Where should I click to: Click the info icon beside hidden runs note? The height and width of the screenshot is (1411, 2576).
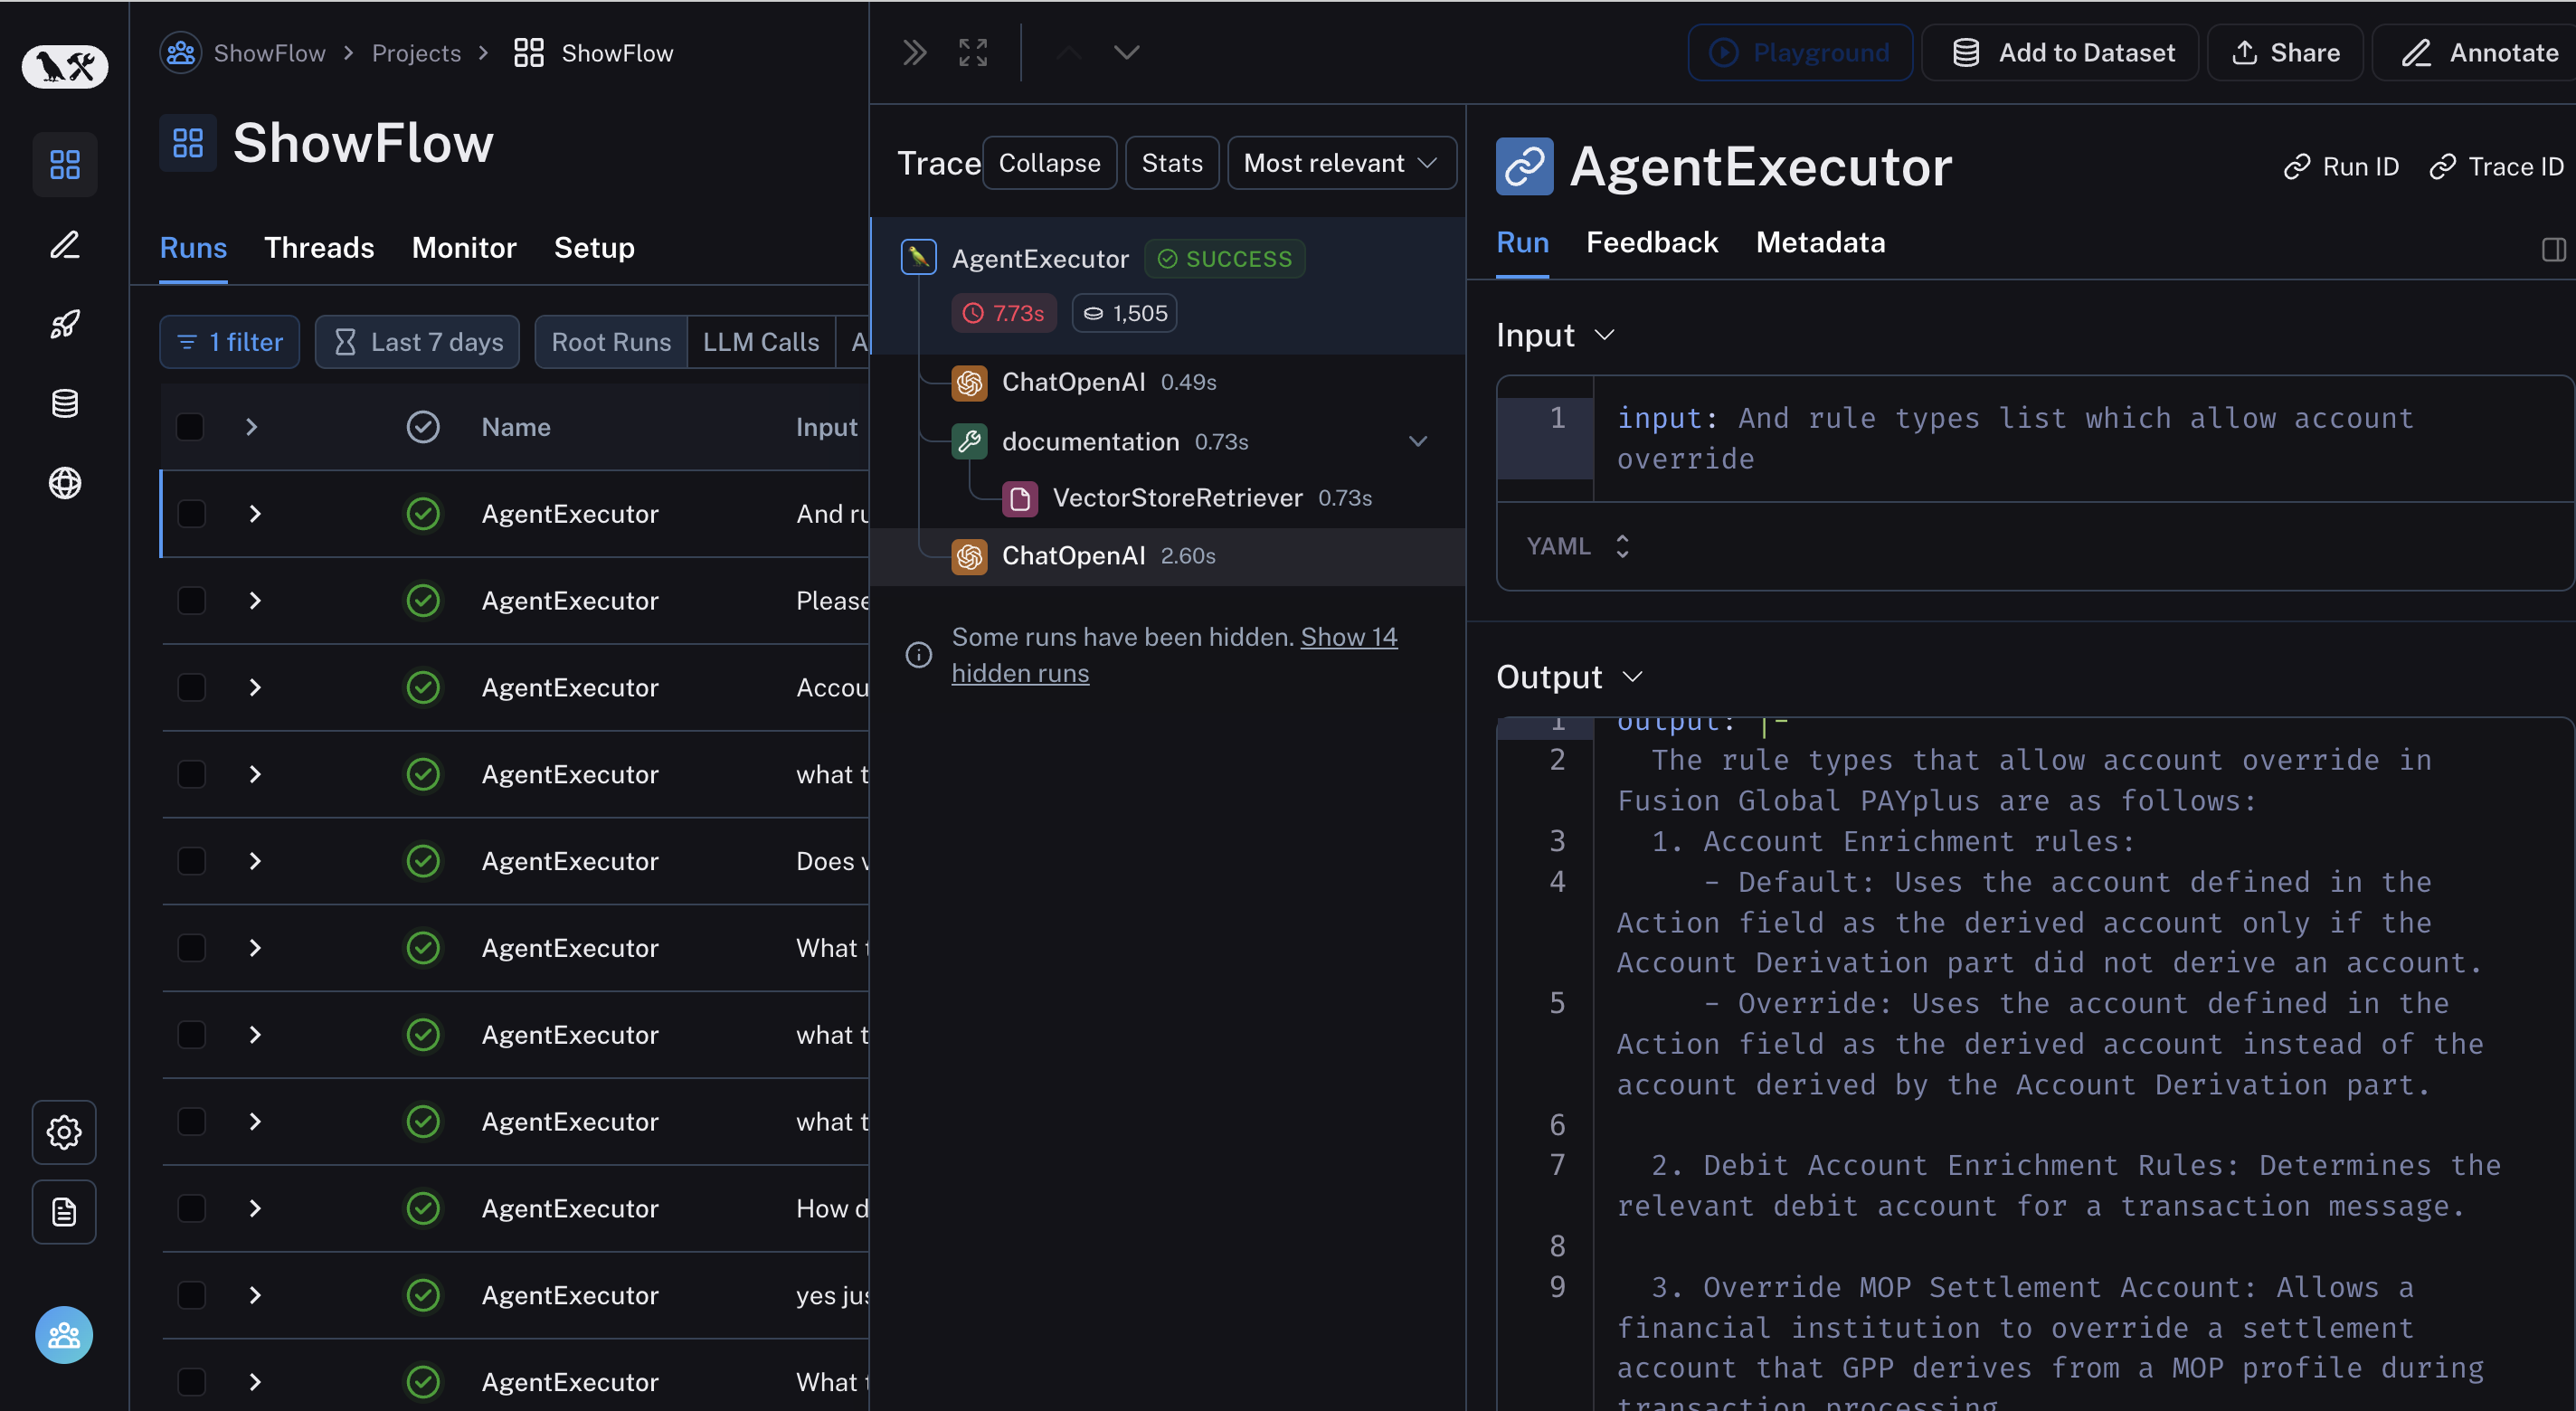coord(918,655)
